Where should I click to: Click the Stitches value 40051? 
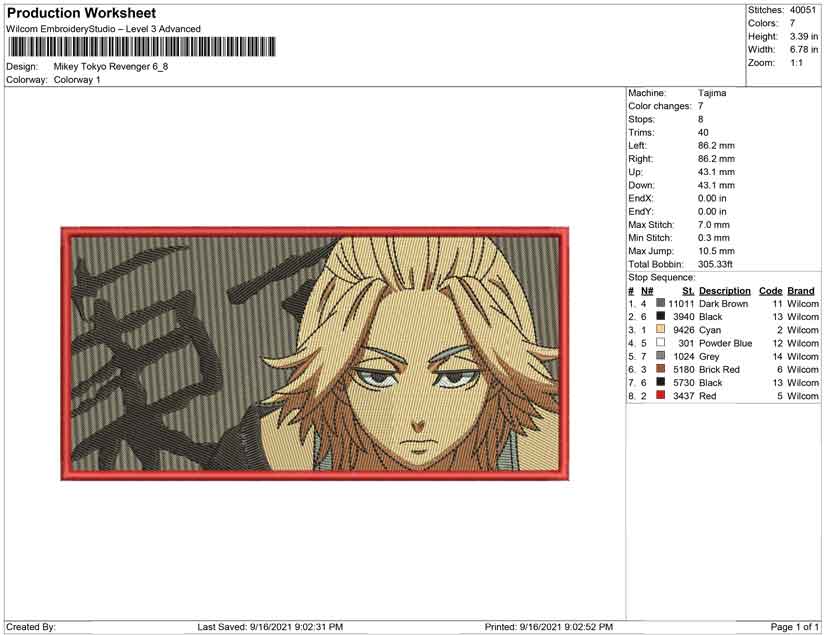pyautogui.click(x=802, y=10)
